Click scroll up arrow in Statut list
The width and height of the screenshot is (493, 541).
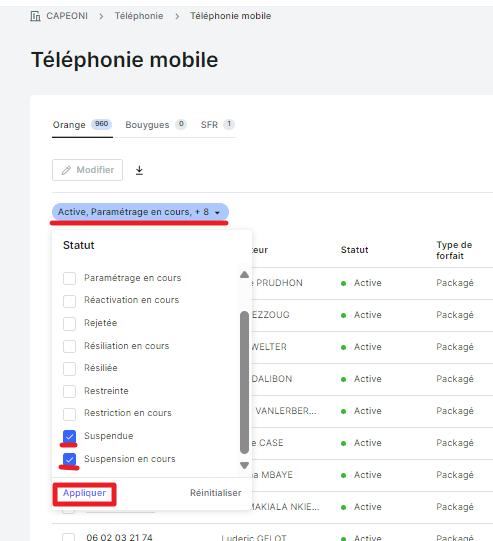tap(244, 275)
